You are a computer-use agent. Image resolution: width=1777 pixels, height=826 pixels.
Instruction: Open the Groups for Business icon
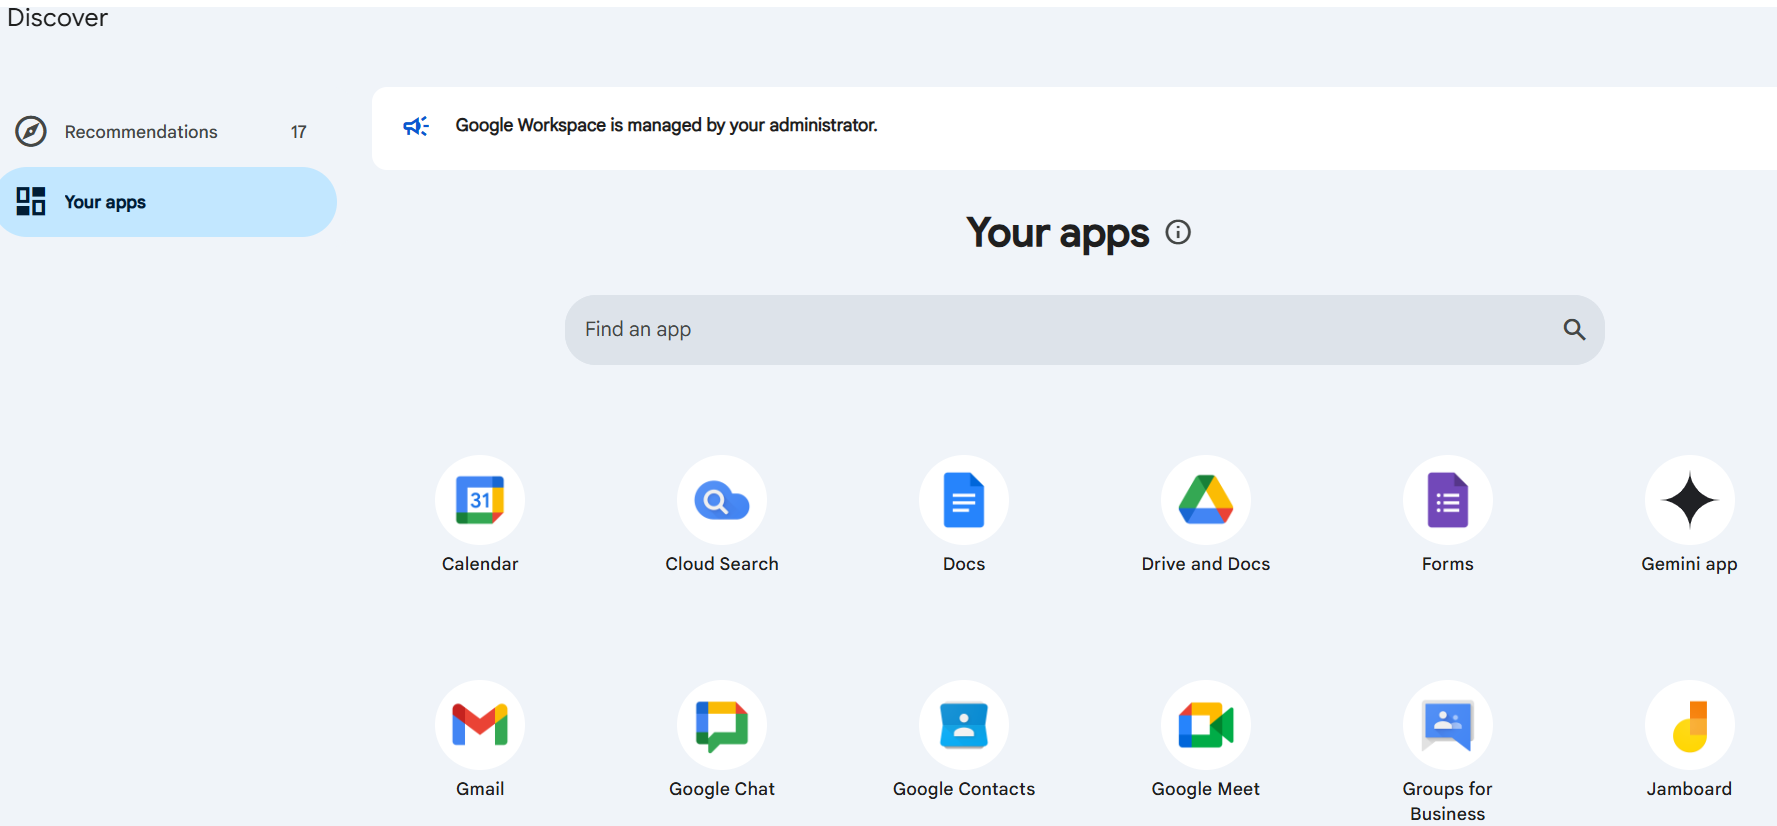tap(1448, 725)
